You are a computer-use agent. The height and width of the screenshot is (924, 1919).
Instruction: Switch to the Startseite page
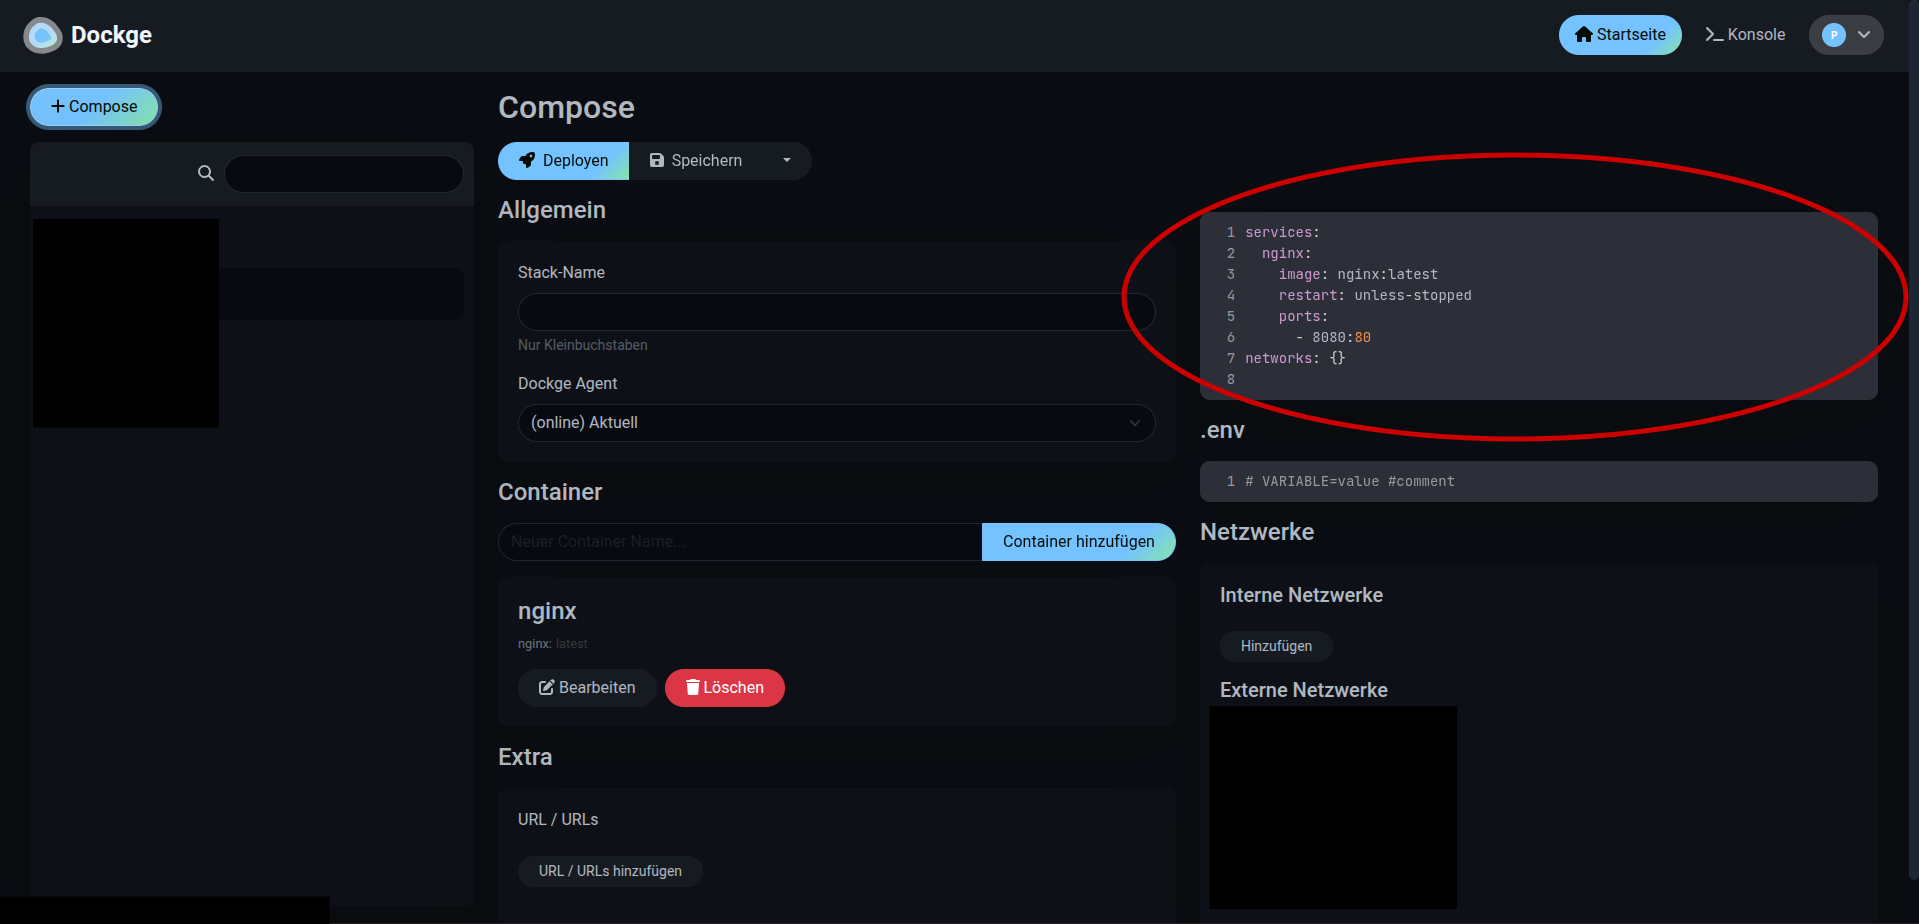[x=1620, y=34]
